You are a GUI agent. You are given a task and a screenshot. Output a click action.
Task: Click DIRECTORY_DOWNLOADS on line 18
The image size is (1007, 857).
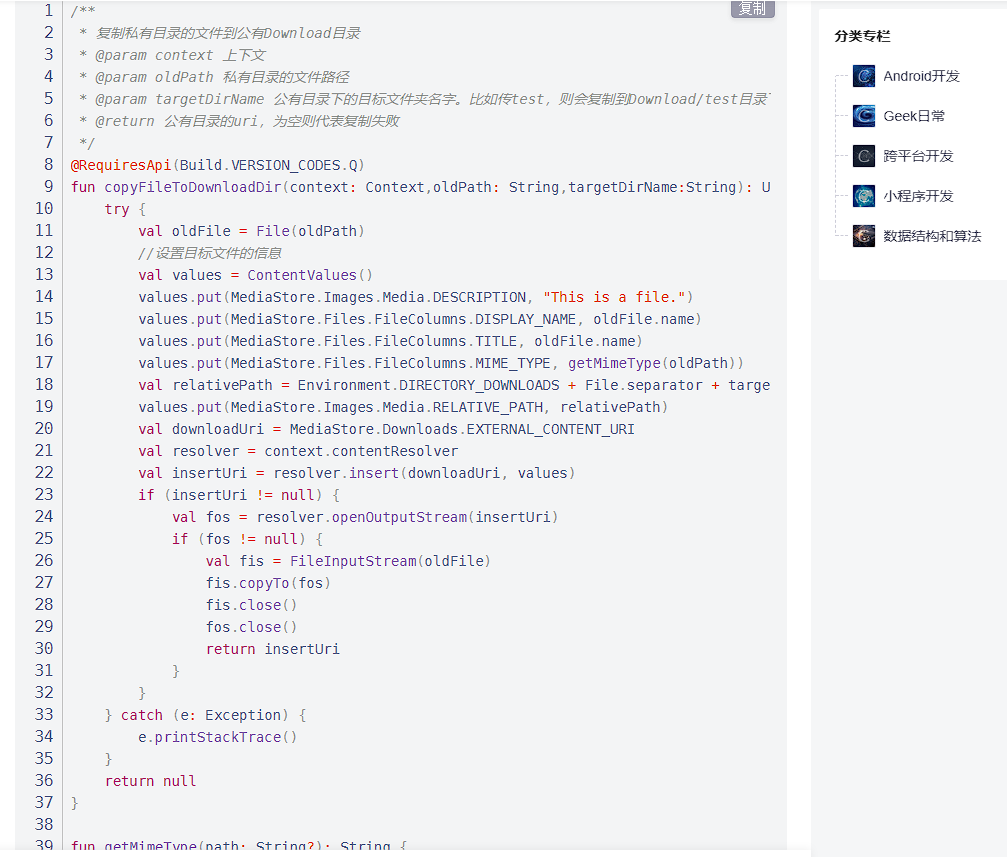coord(479,385)
